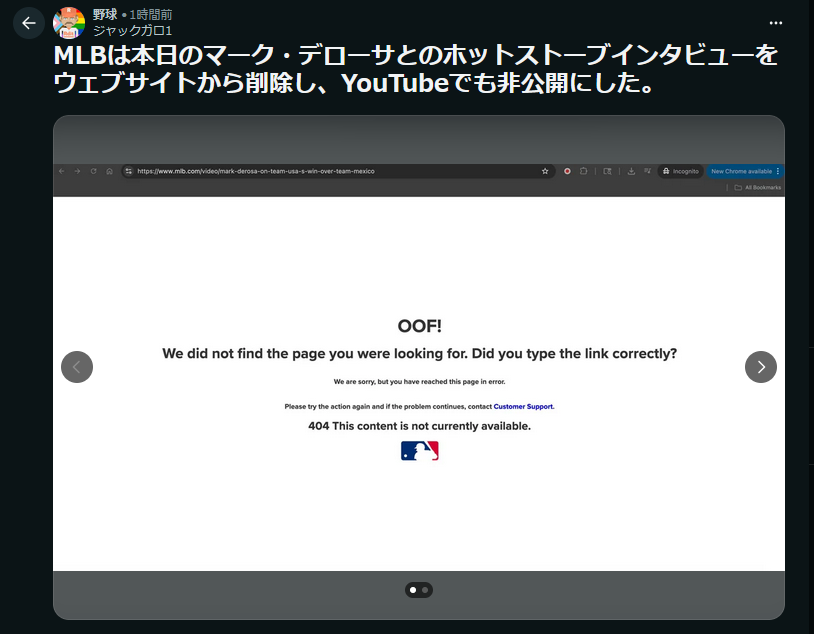Click the 1時間前 timestamp
814x634 pixels.
pyautogui.click(x=149, y=15)
